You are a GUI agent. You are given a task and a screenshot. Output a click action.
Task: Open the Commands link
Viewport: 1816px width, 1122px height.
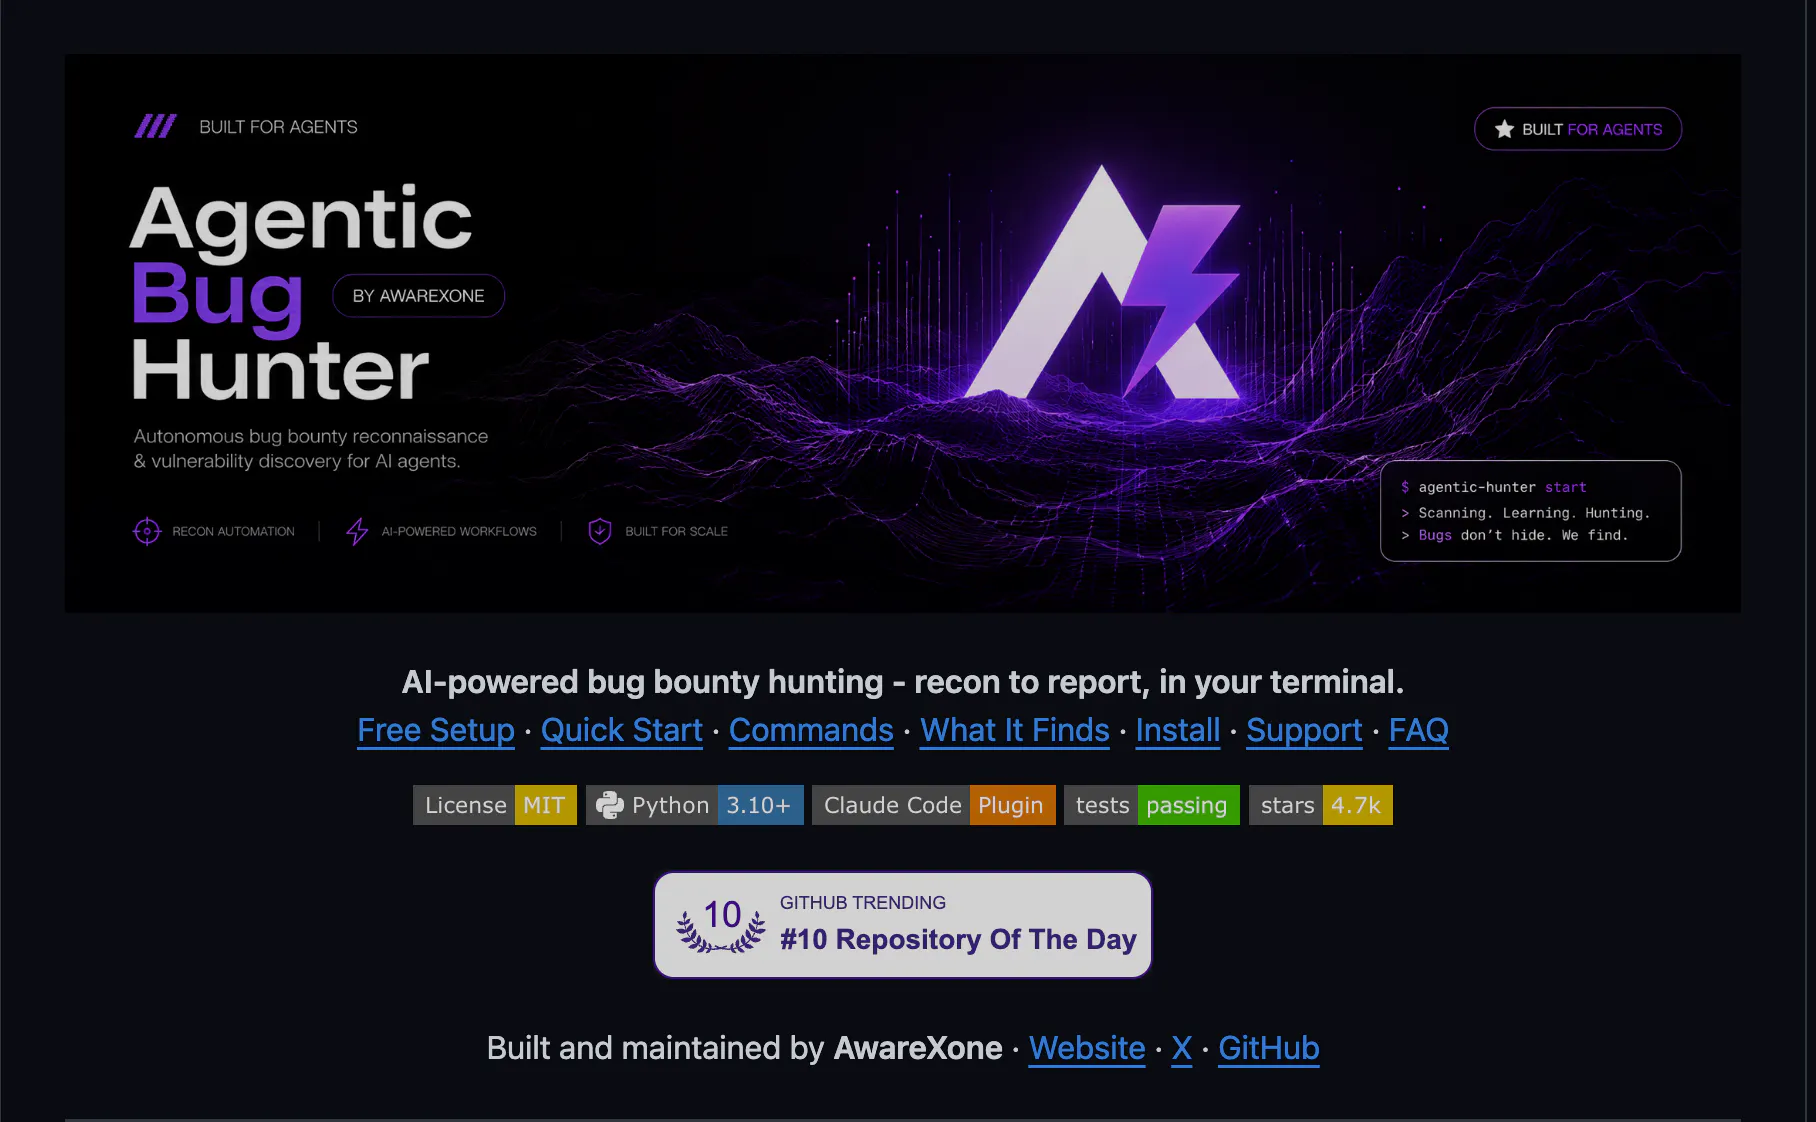tap(811, 730)
